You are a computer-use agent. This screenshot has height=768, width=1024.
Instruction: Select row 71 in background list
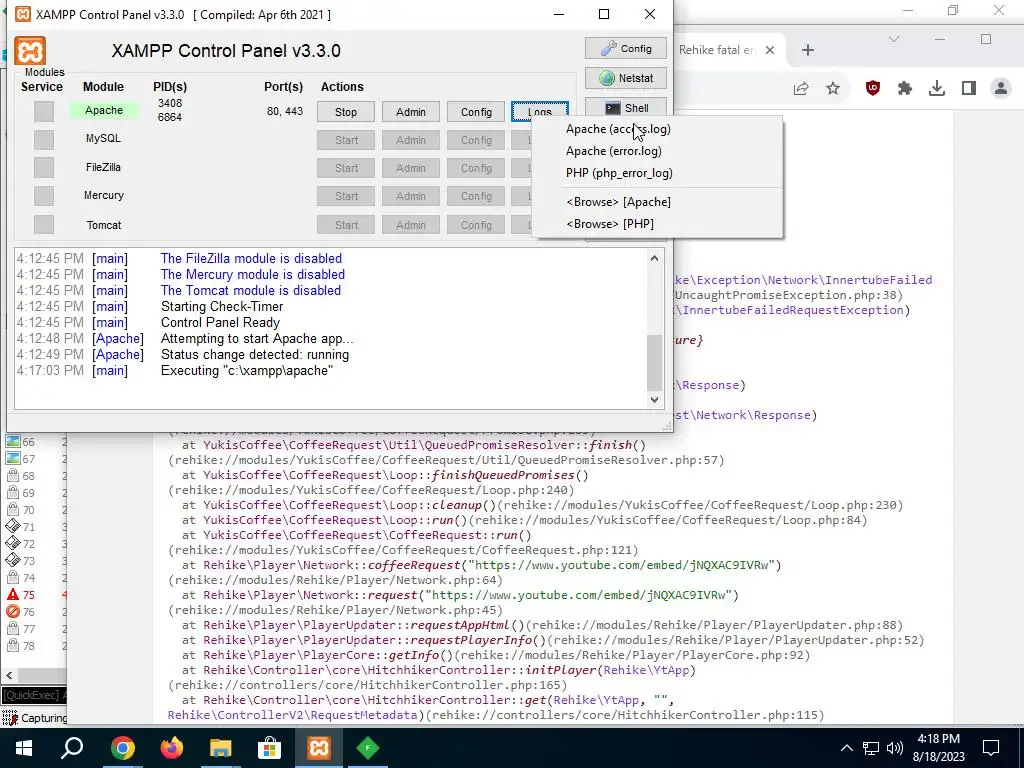click(x=35, y=527)
